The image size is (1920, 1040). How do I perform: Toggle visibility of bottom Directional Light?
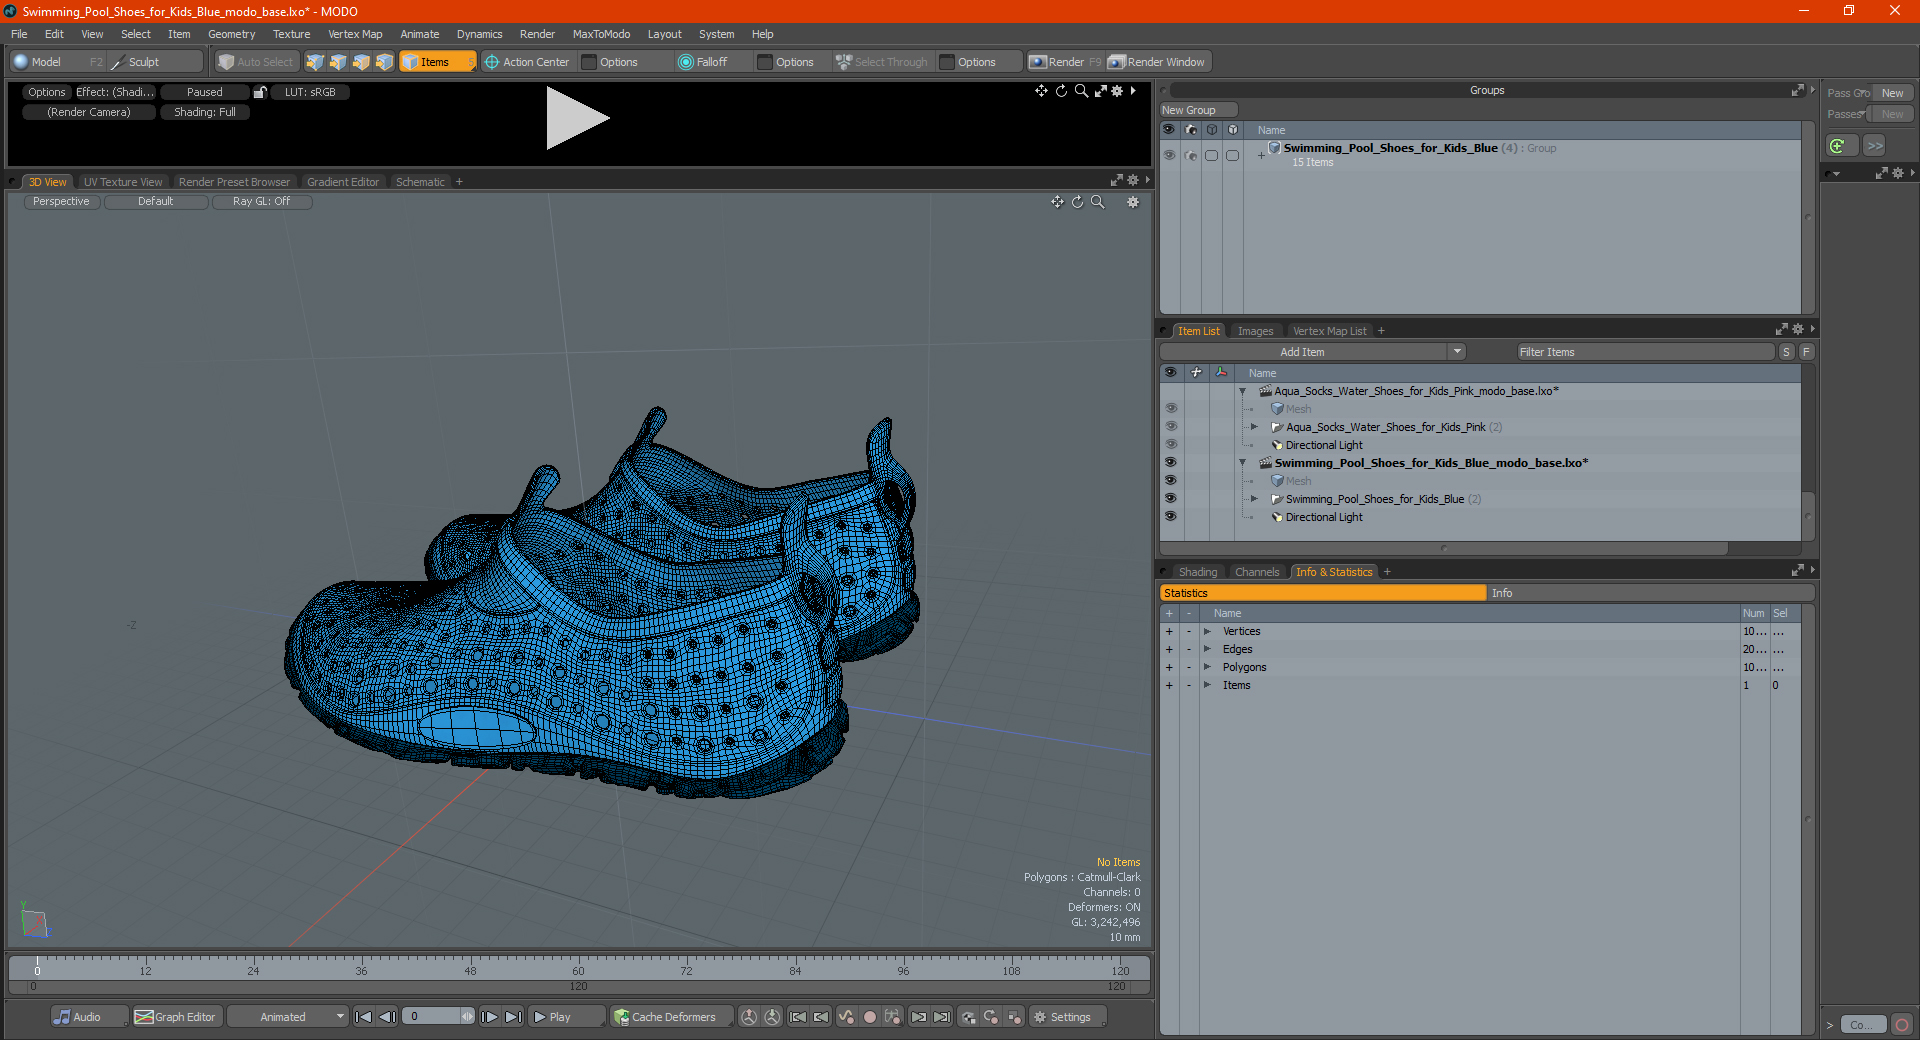1170,517
